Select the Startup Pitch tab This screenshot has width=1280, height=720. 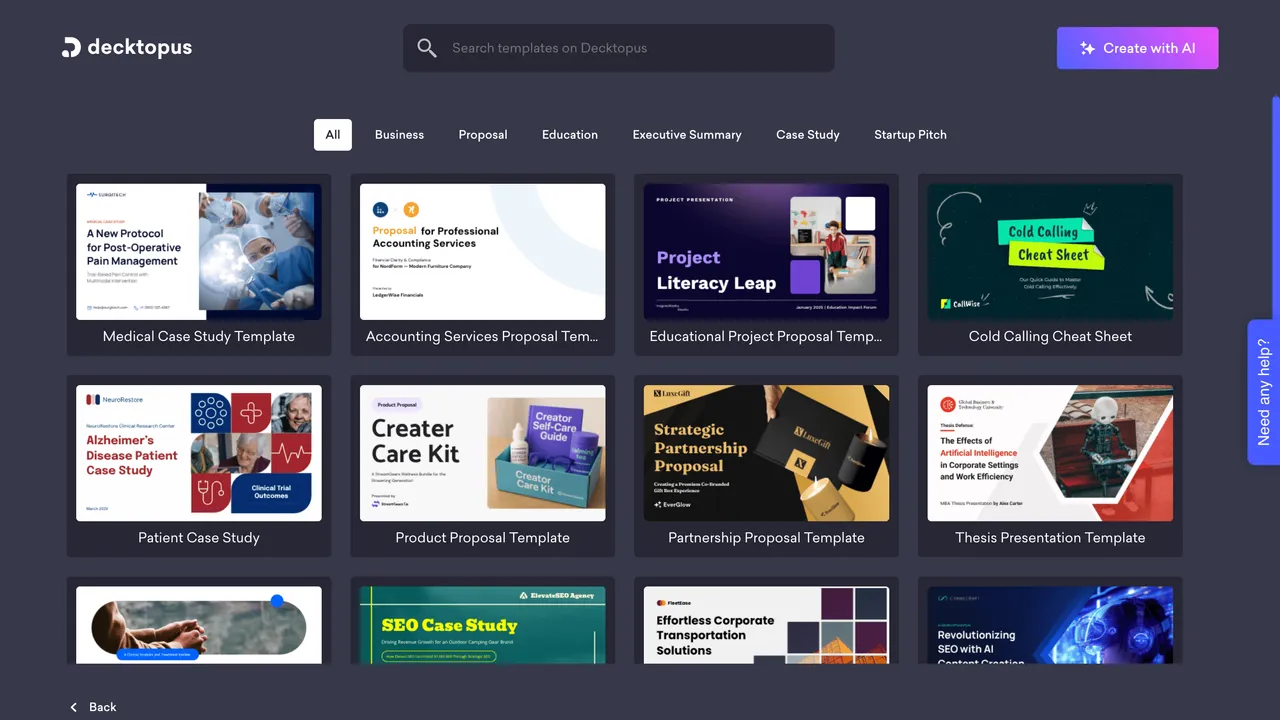(910, 135)
